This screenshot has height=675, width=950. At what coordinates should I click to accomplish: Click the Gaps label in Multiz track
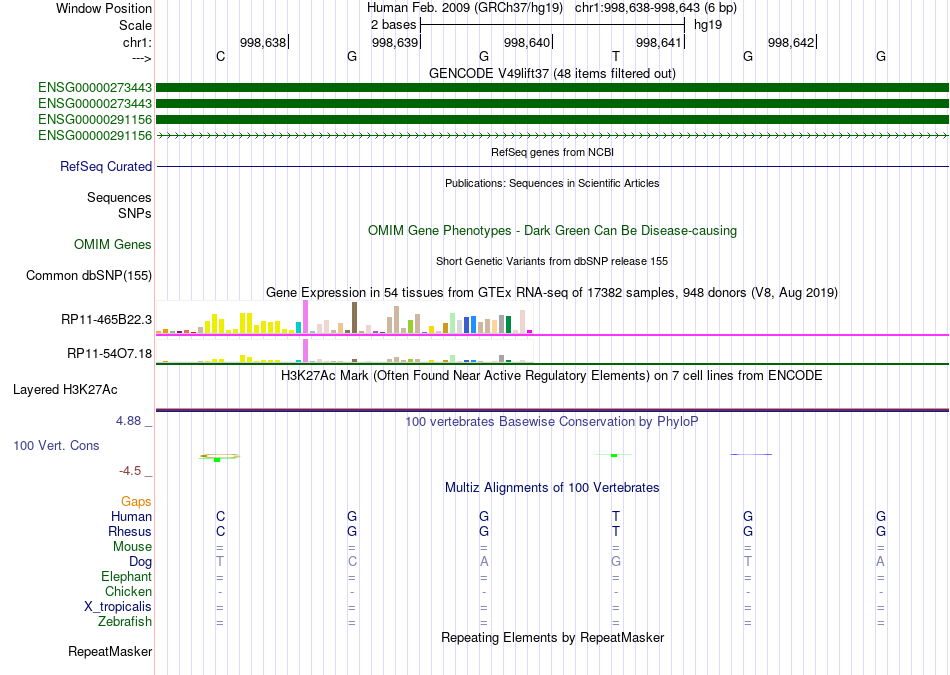136,501
